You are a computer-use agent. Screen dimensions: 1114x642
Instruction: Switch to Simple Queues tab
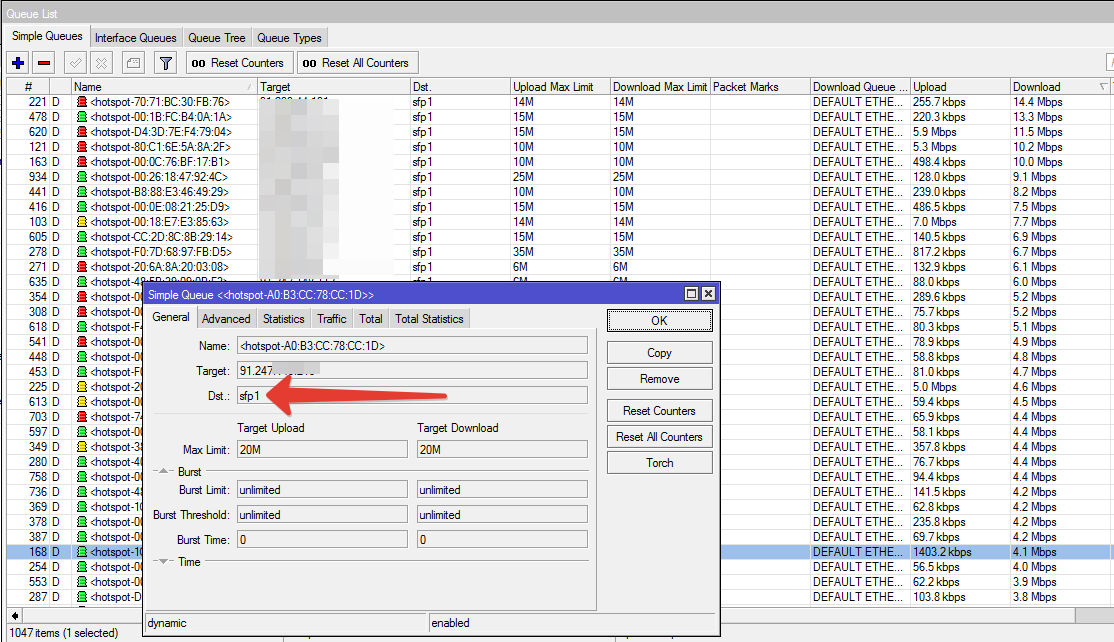(47, 36)
